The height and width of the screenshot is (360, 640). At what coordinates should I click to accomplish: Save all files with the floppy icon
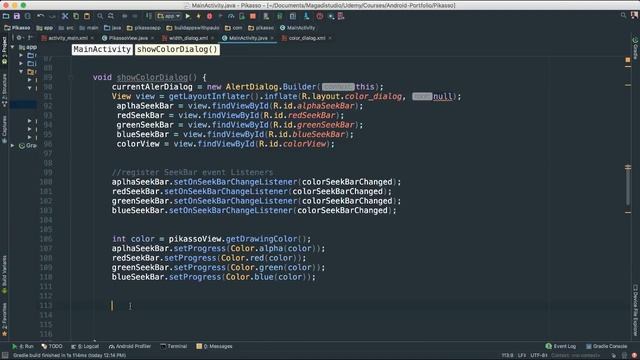[17, 16]
